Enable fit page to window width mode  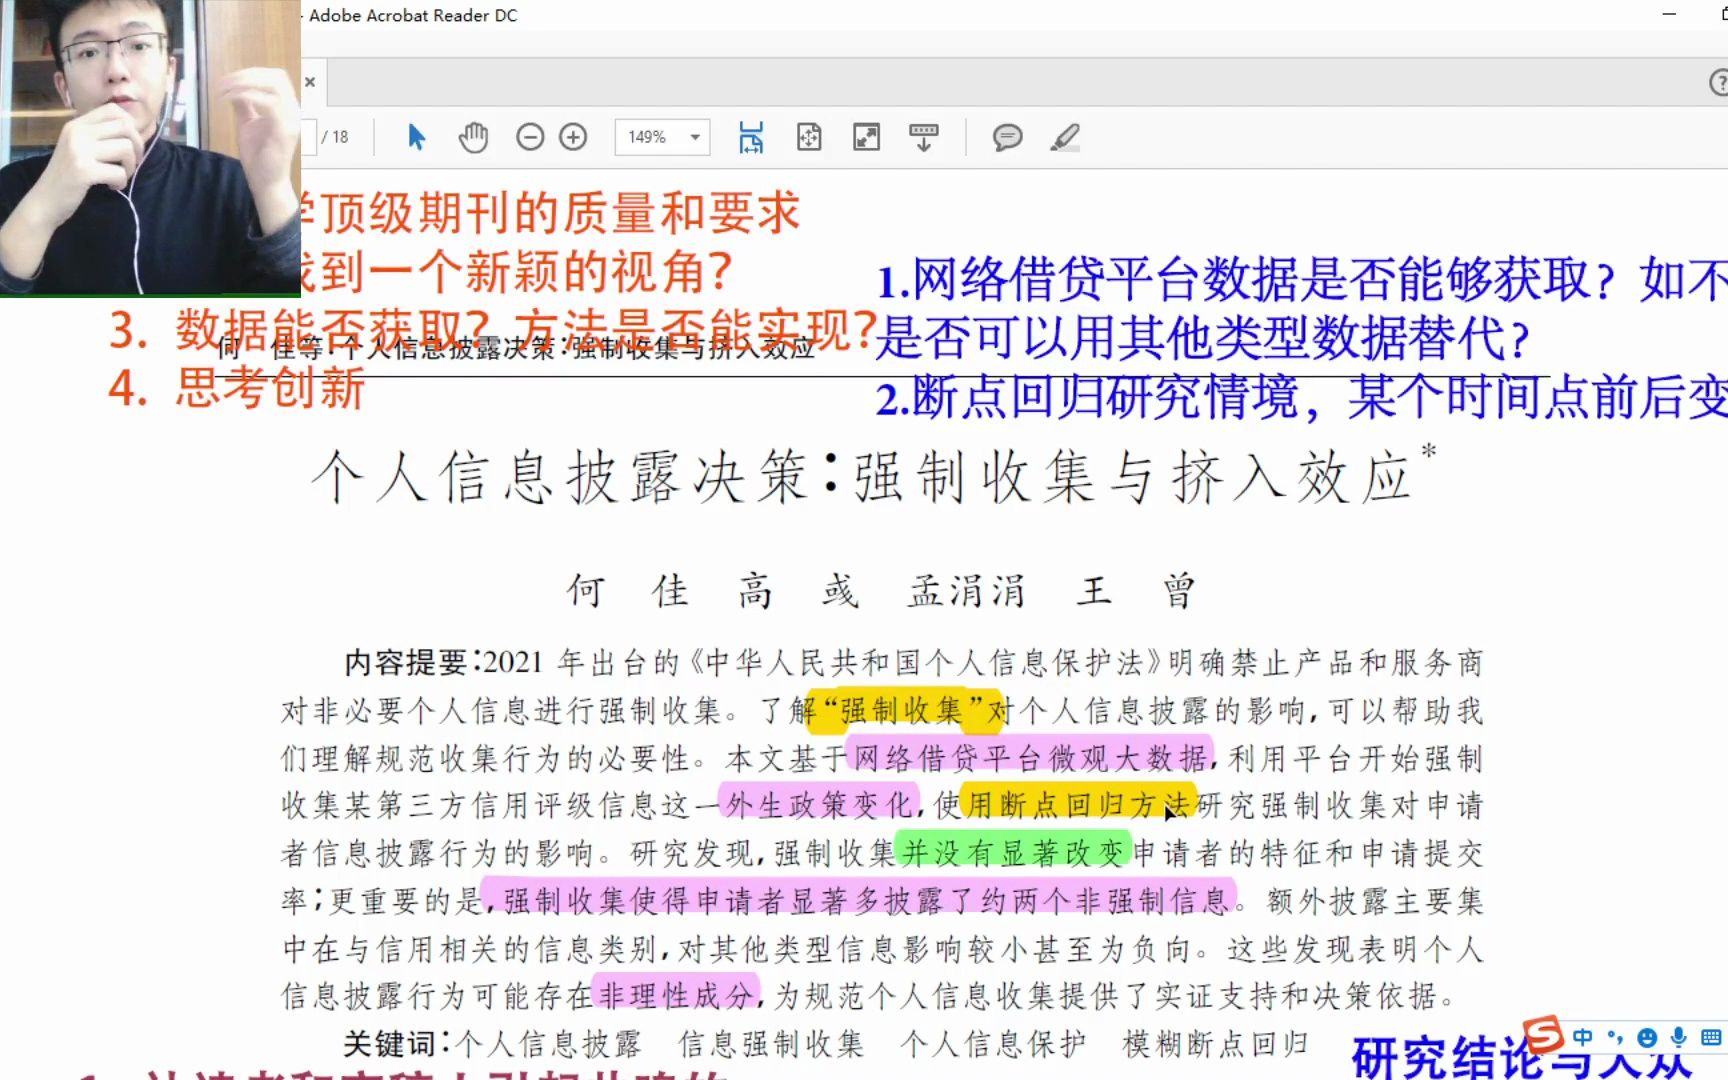[750, 136]
